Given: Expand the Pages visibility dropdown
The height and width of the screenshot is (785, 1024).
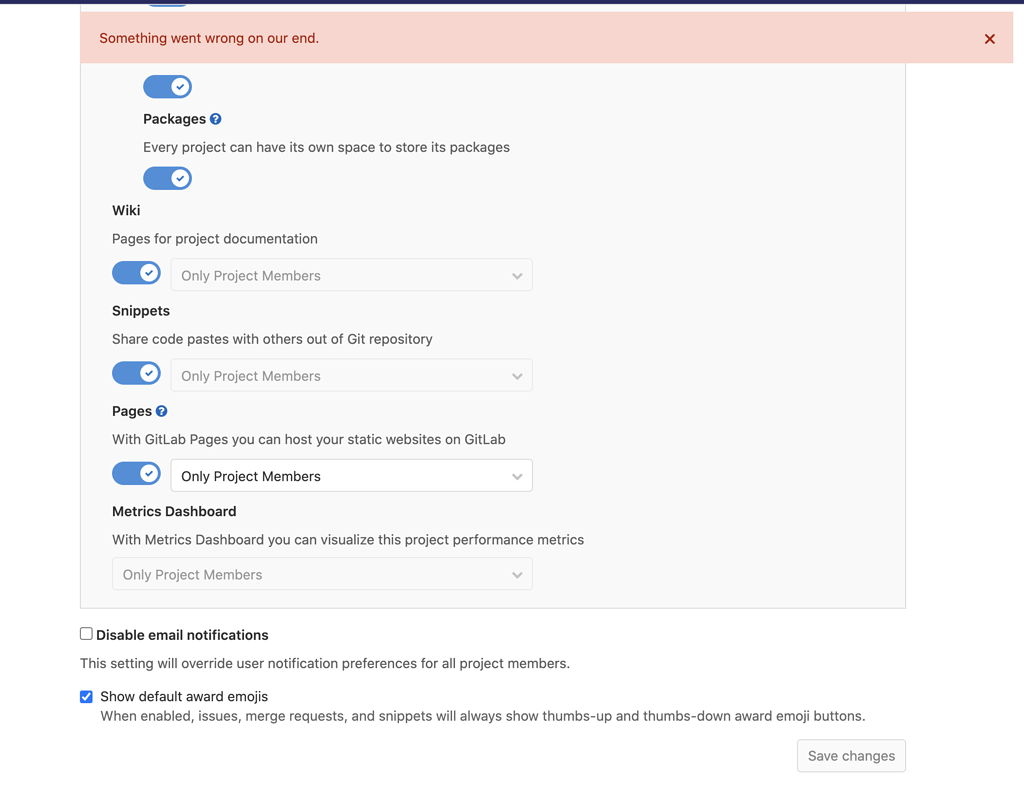Looking at the screenshot, I should point(351,475).
